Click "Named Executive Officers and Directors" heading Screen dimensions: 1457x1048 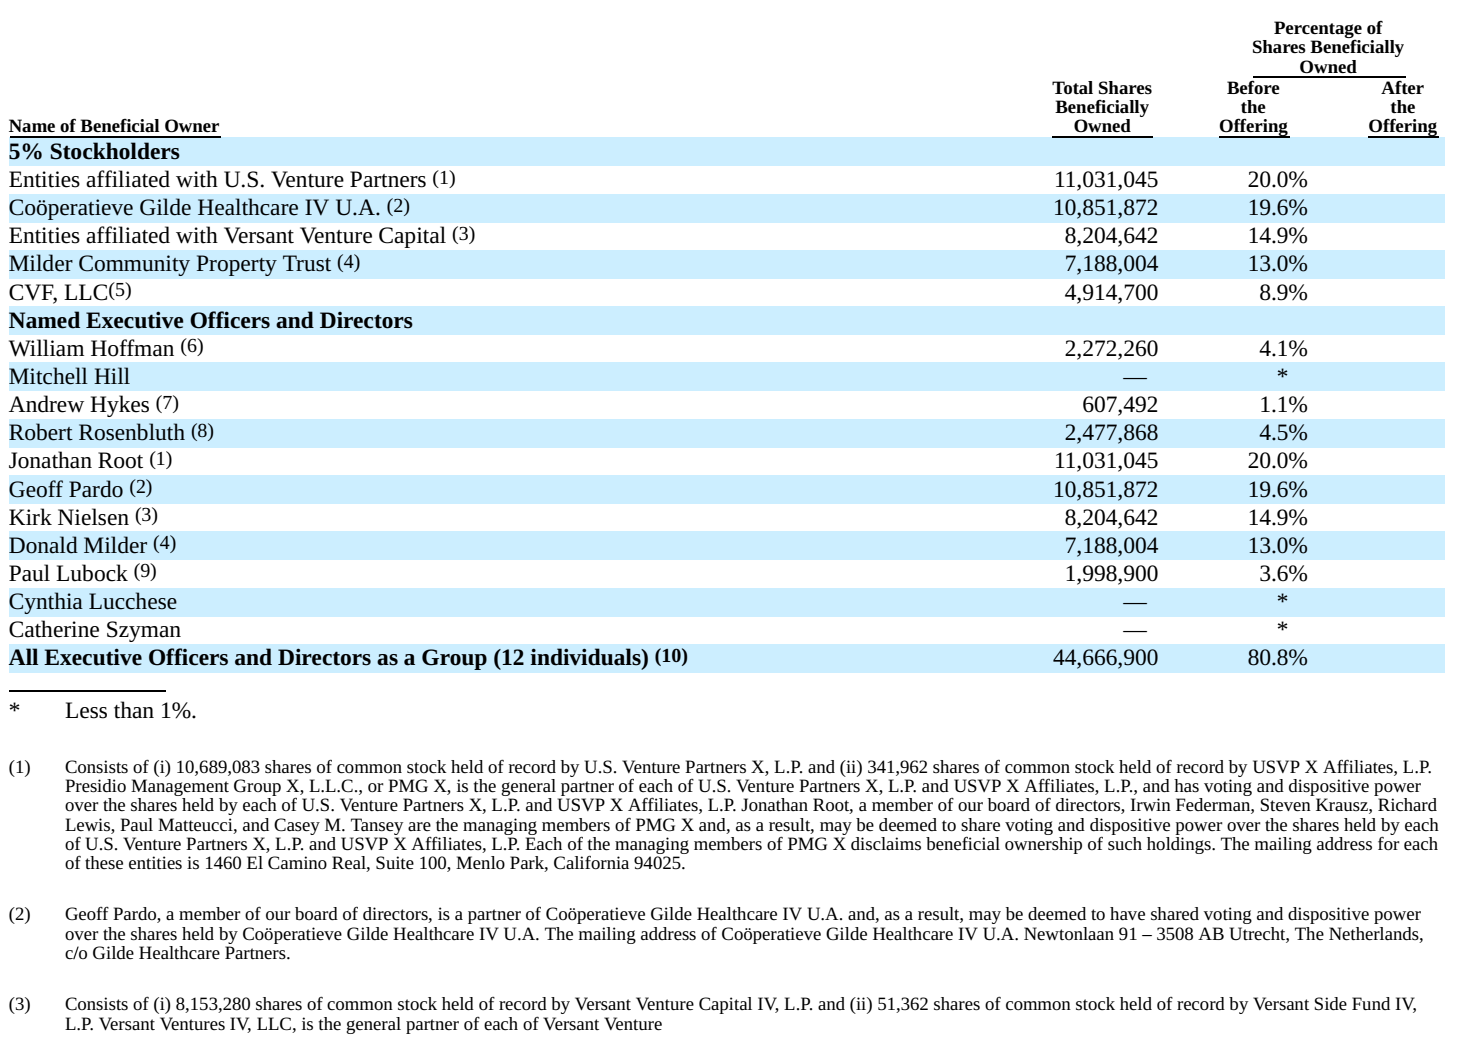click(x=211, y=321)
